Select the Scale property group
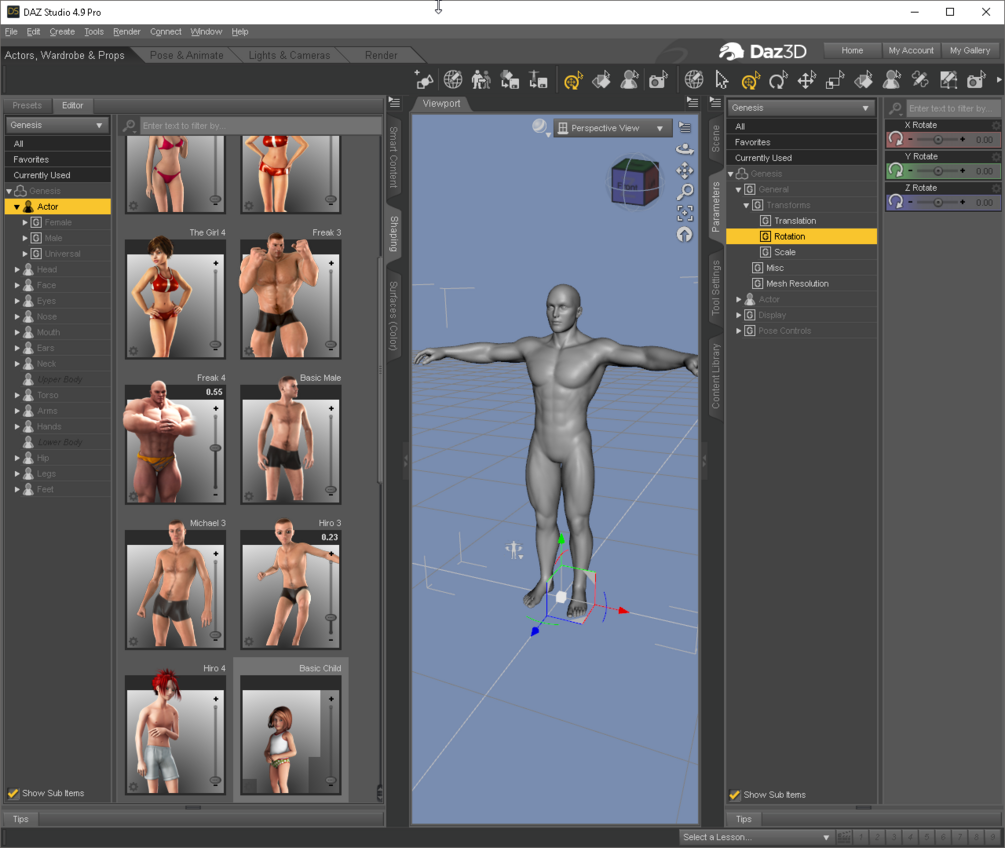 point(785,253)
